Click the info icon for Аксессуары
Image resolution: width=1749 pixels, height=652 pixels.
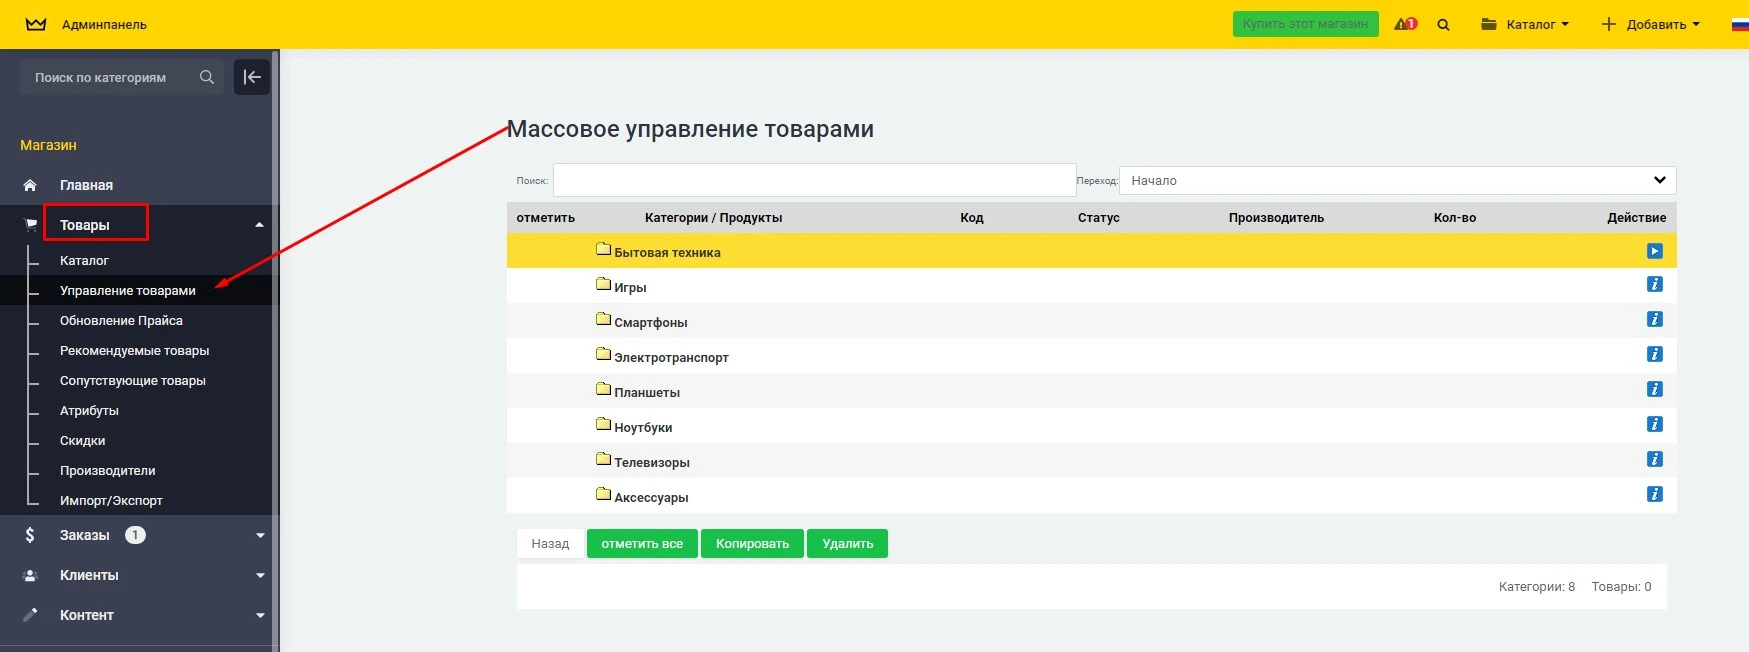coord(1655,494)
